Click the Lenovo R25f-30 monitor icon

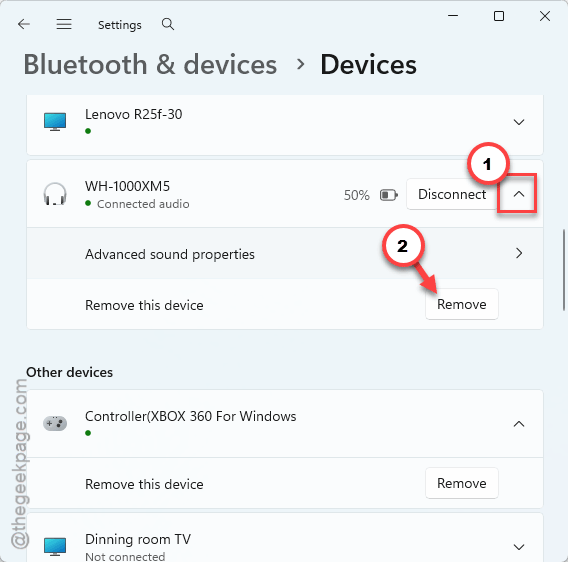pyautogui.click(x=55, y=122)
